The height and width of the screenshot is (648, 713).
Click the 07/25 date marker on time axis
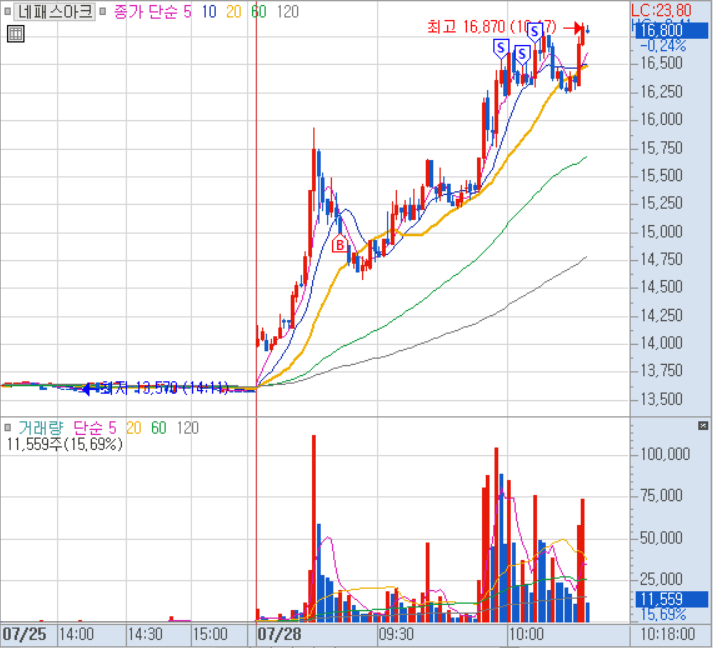tap(24, 634)
